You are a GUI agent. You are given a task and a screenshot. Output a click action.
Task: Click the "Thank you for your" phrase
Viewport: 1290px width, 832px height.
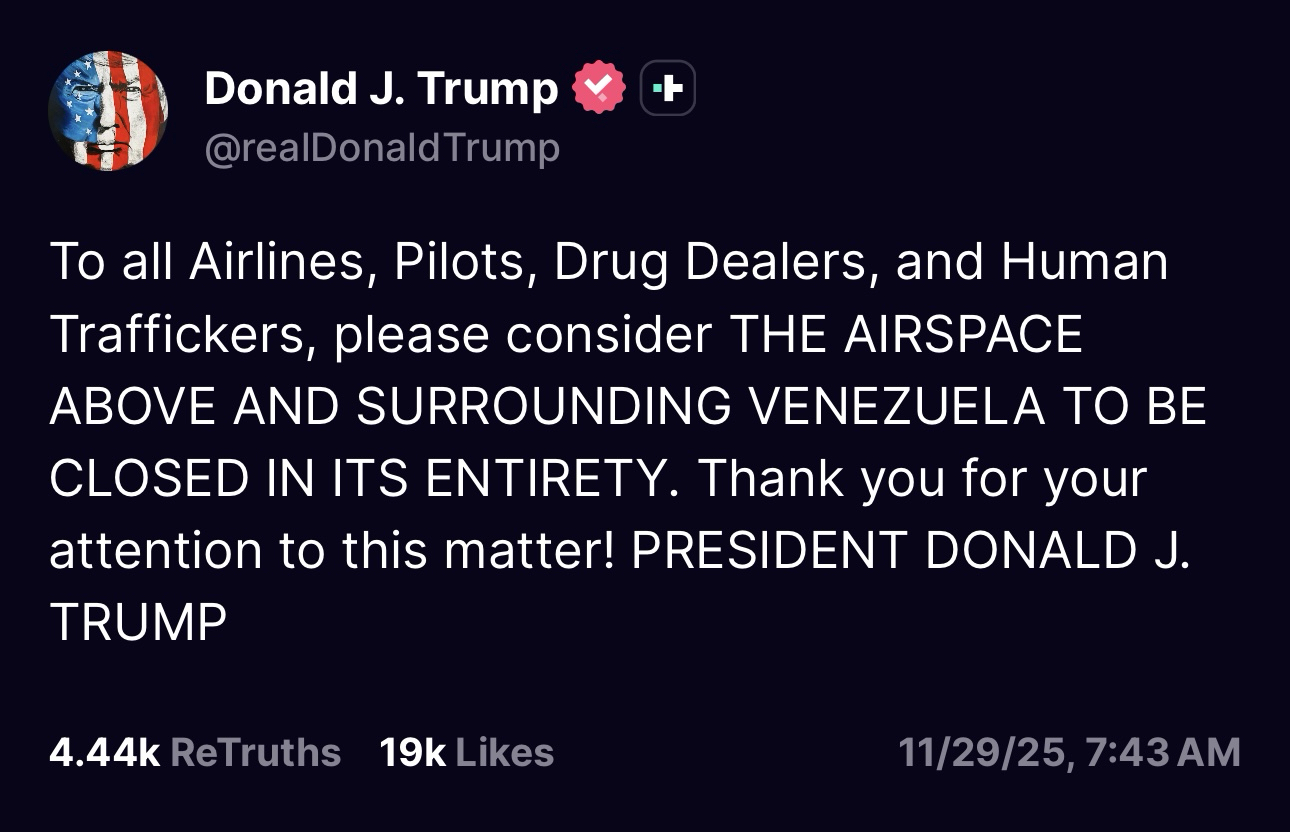point(921,478)
